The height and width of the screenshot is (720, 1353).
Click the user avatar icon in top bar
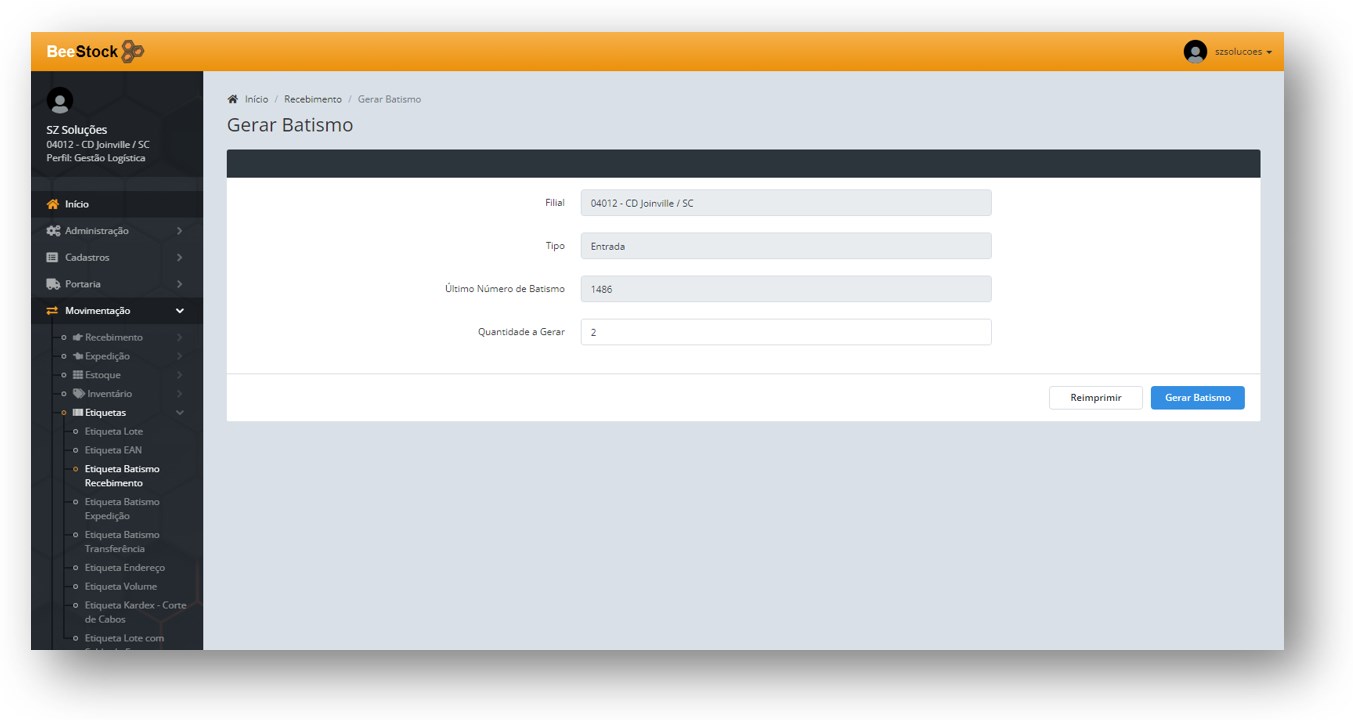click(x=1194, y=52)
